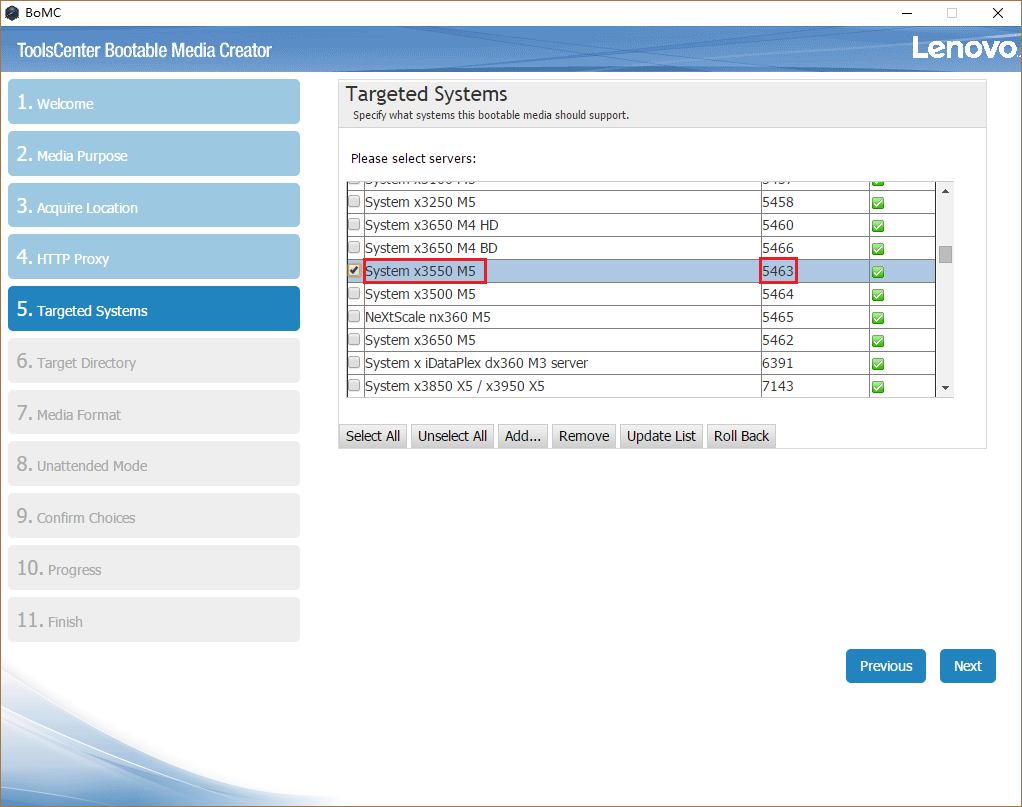Tick the System x3500 M5 checkbox
Image resolution: width=1022 pixels, height=807 pixels.
(354, 293)
